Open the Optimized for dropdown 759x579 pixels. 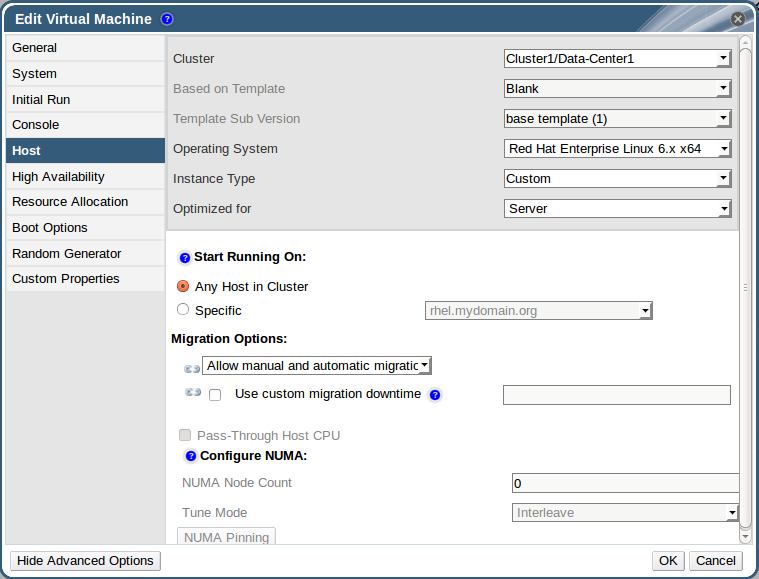point(617,209)
